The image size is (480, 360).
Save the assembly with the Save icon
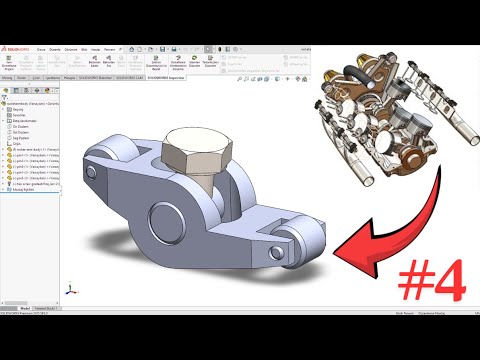click(162, 49)
